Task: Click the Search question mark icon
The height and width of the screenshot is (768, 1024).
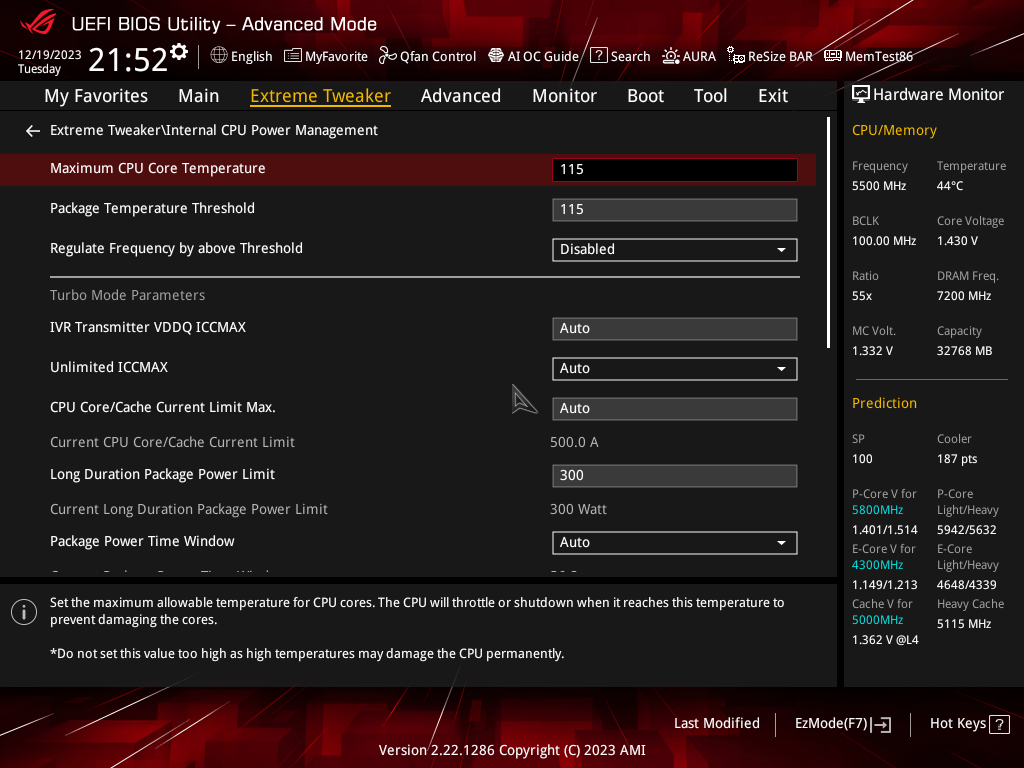Action: (599, 56)
